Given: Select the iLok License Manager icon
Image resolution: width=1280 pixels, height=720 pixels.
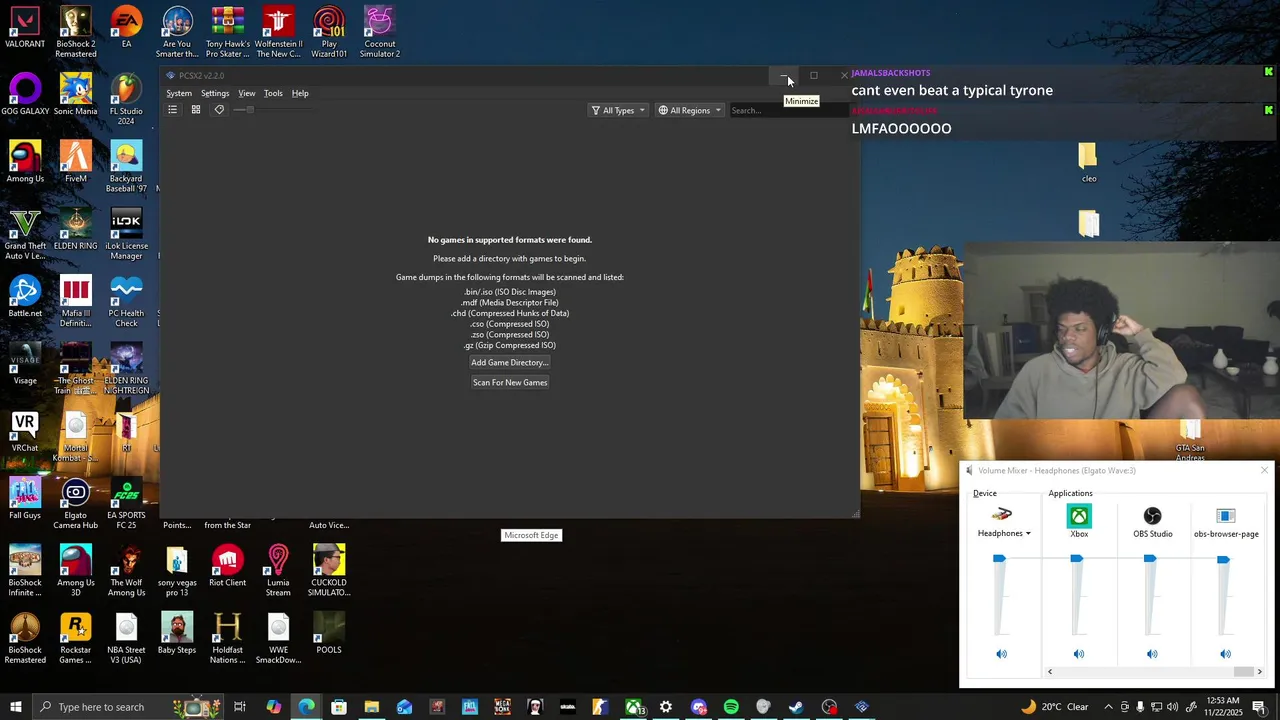Looking at the screenshot, I should (x=126, y=235).
